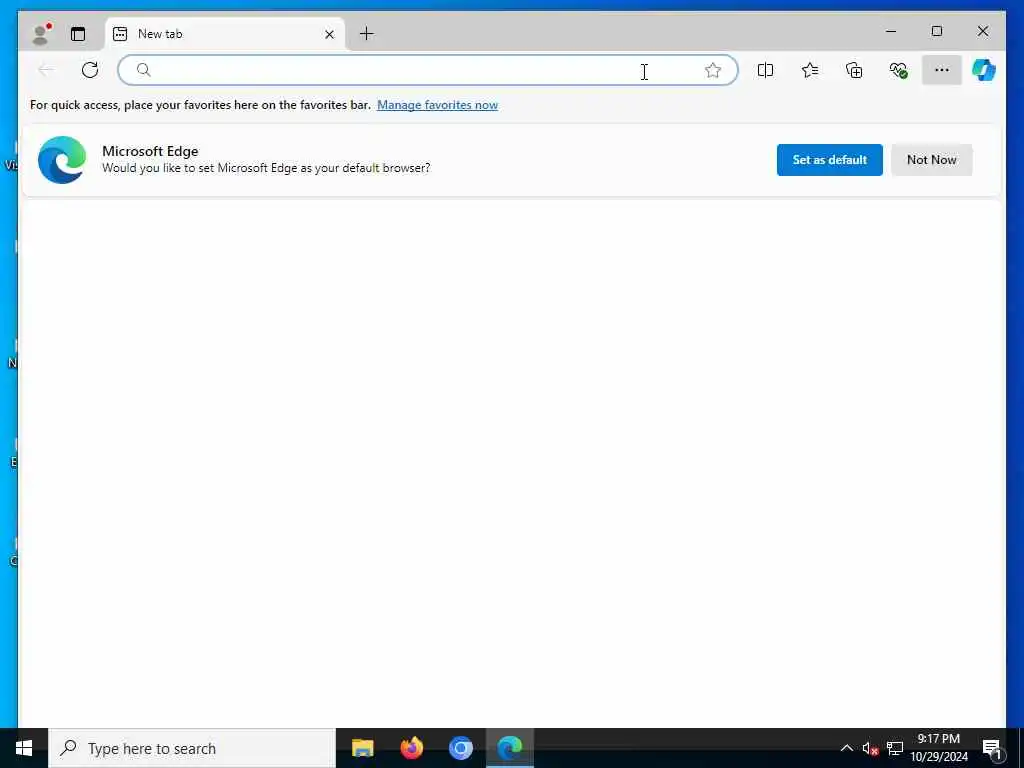Viewport: 1024px width, 768px height.
Task: Open the Copilot sidebar icon
Action: point(984,70)
